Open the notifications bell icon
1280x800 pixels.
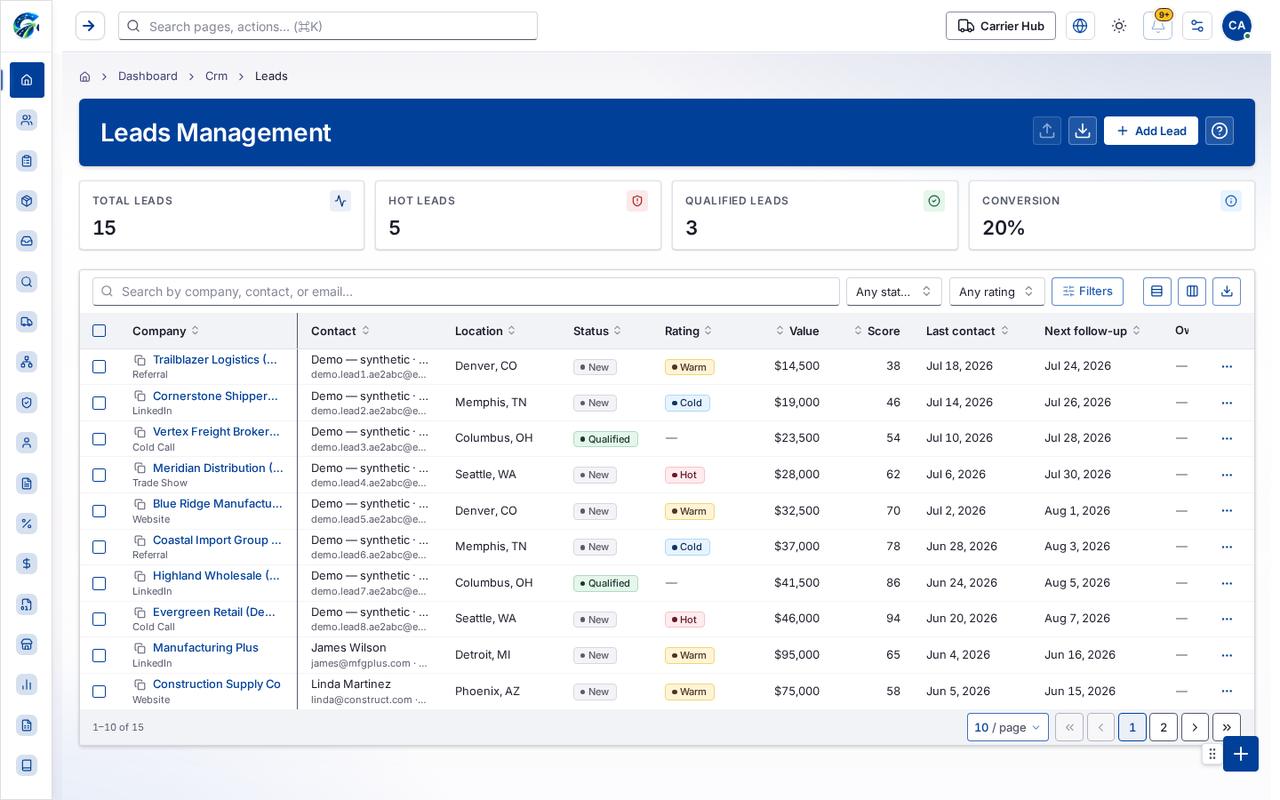(x=1157, y=26)
